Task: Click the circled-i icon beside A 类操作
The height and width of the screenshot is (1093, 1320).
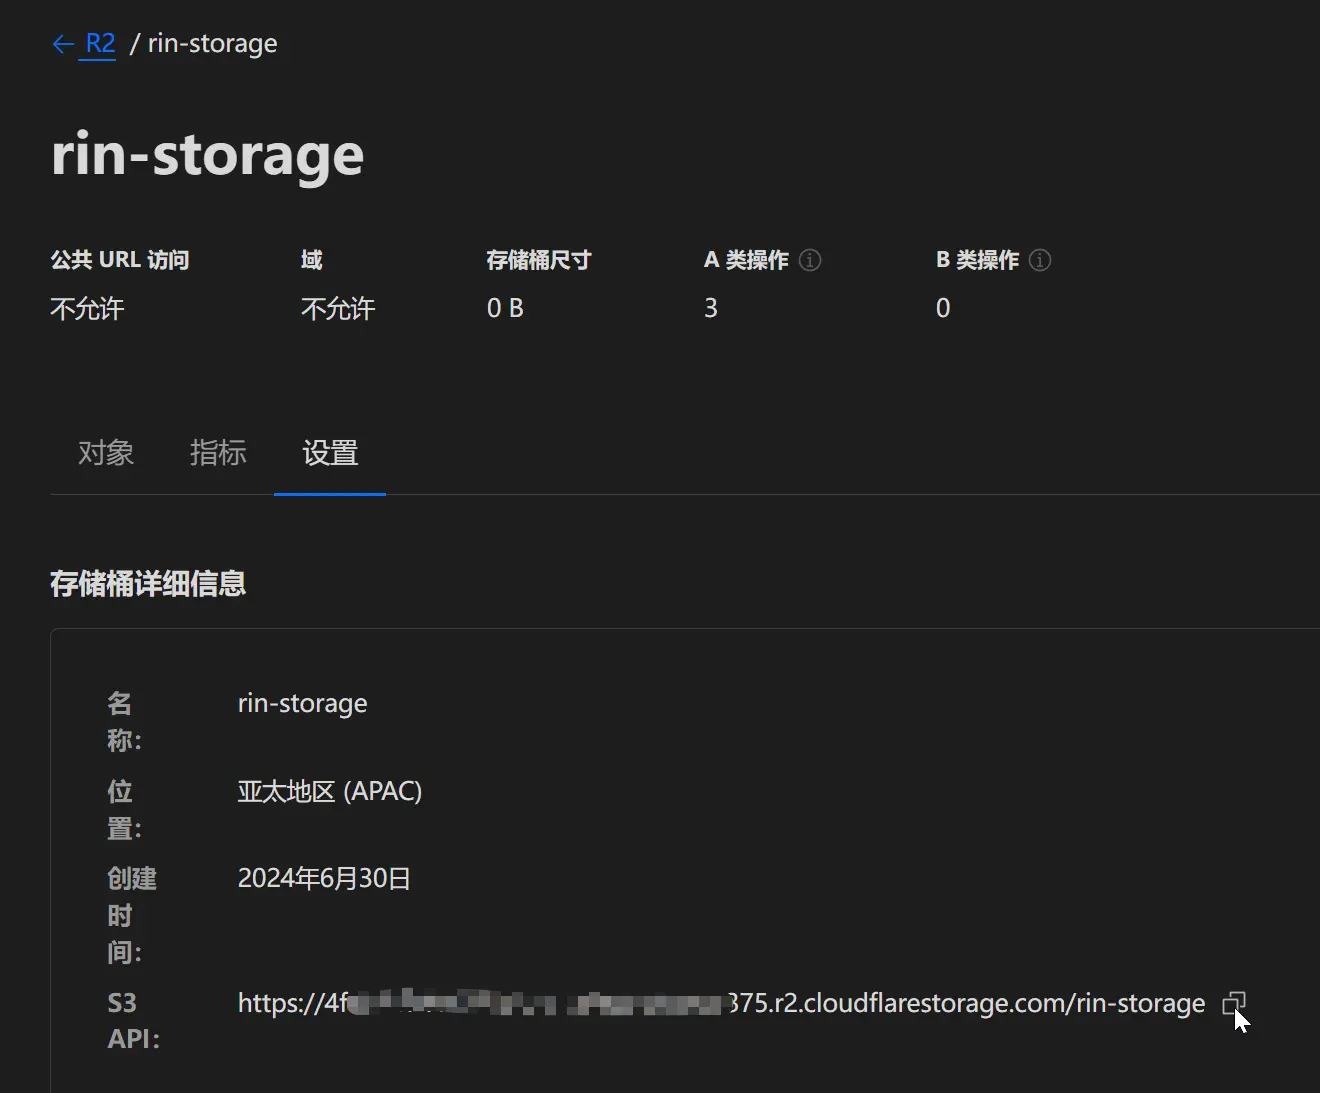Action: tap(810, 260)
